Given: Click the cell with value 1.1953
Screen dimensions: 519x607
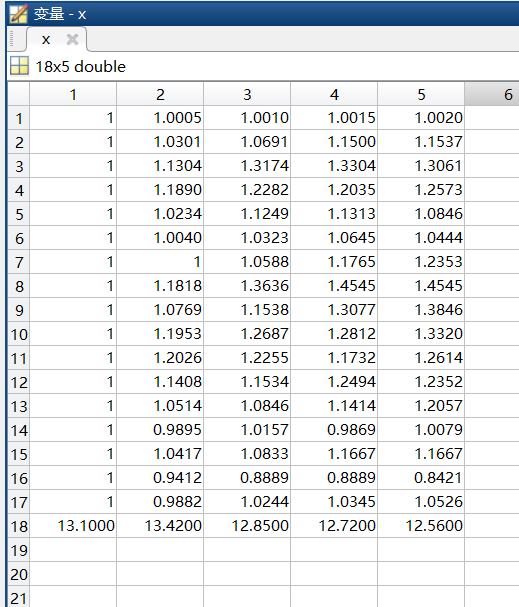Looking at the screenshot, I should [160, 334].
